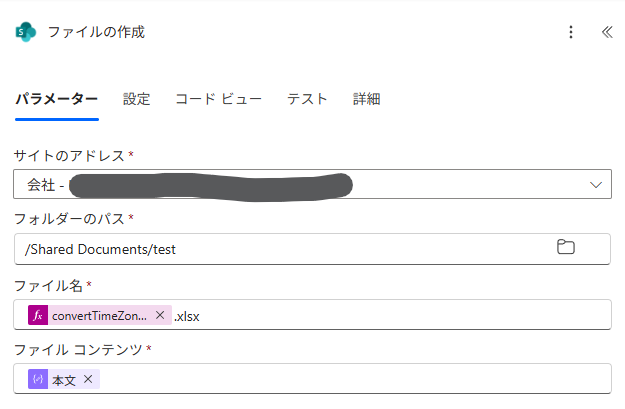Click the SharePoint connector icon

point(25,32)
